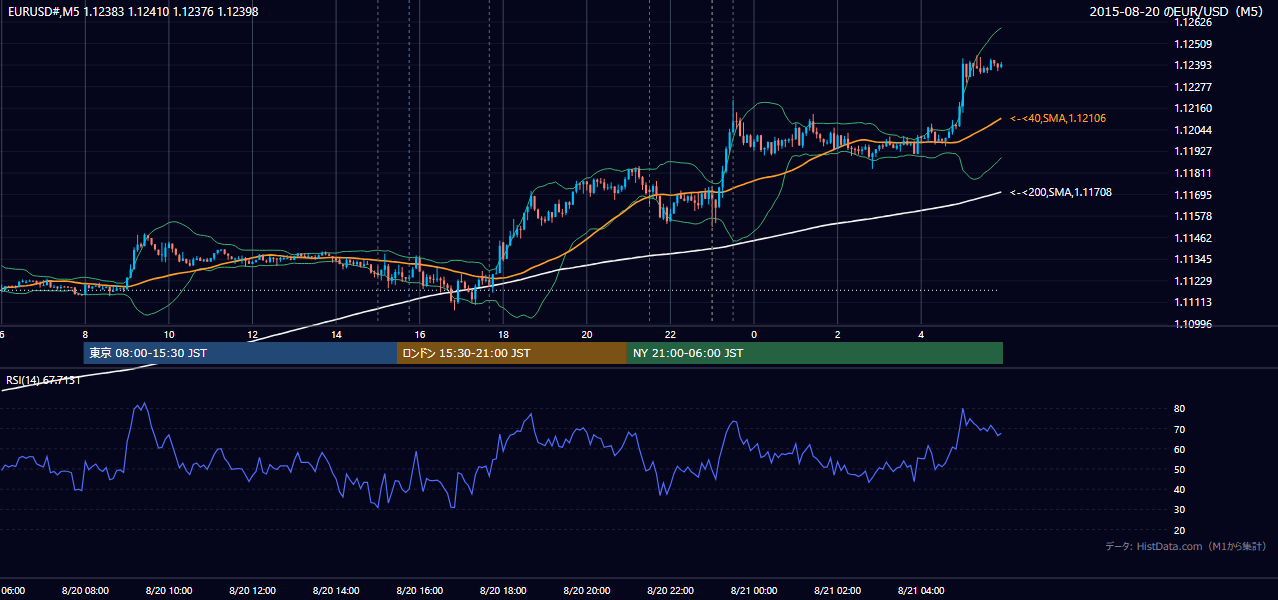
Task: Click bottom time label 8/21 00:00
Action: point(753,591)
